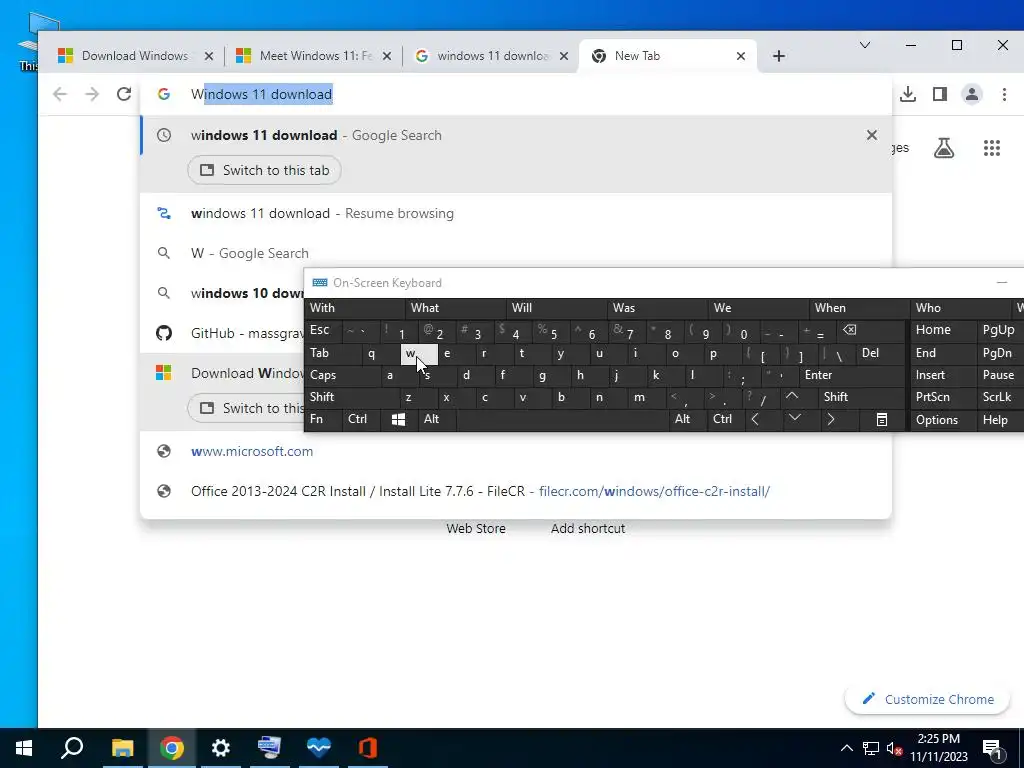This screenshot has width=1024, height=768.
Task: Toggle the left Ctrl key on keyboard
Action: (x=360, y=419)
